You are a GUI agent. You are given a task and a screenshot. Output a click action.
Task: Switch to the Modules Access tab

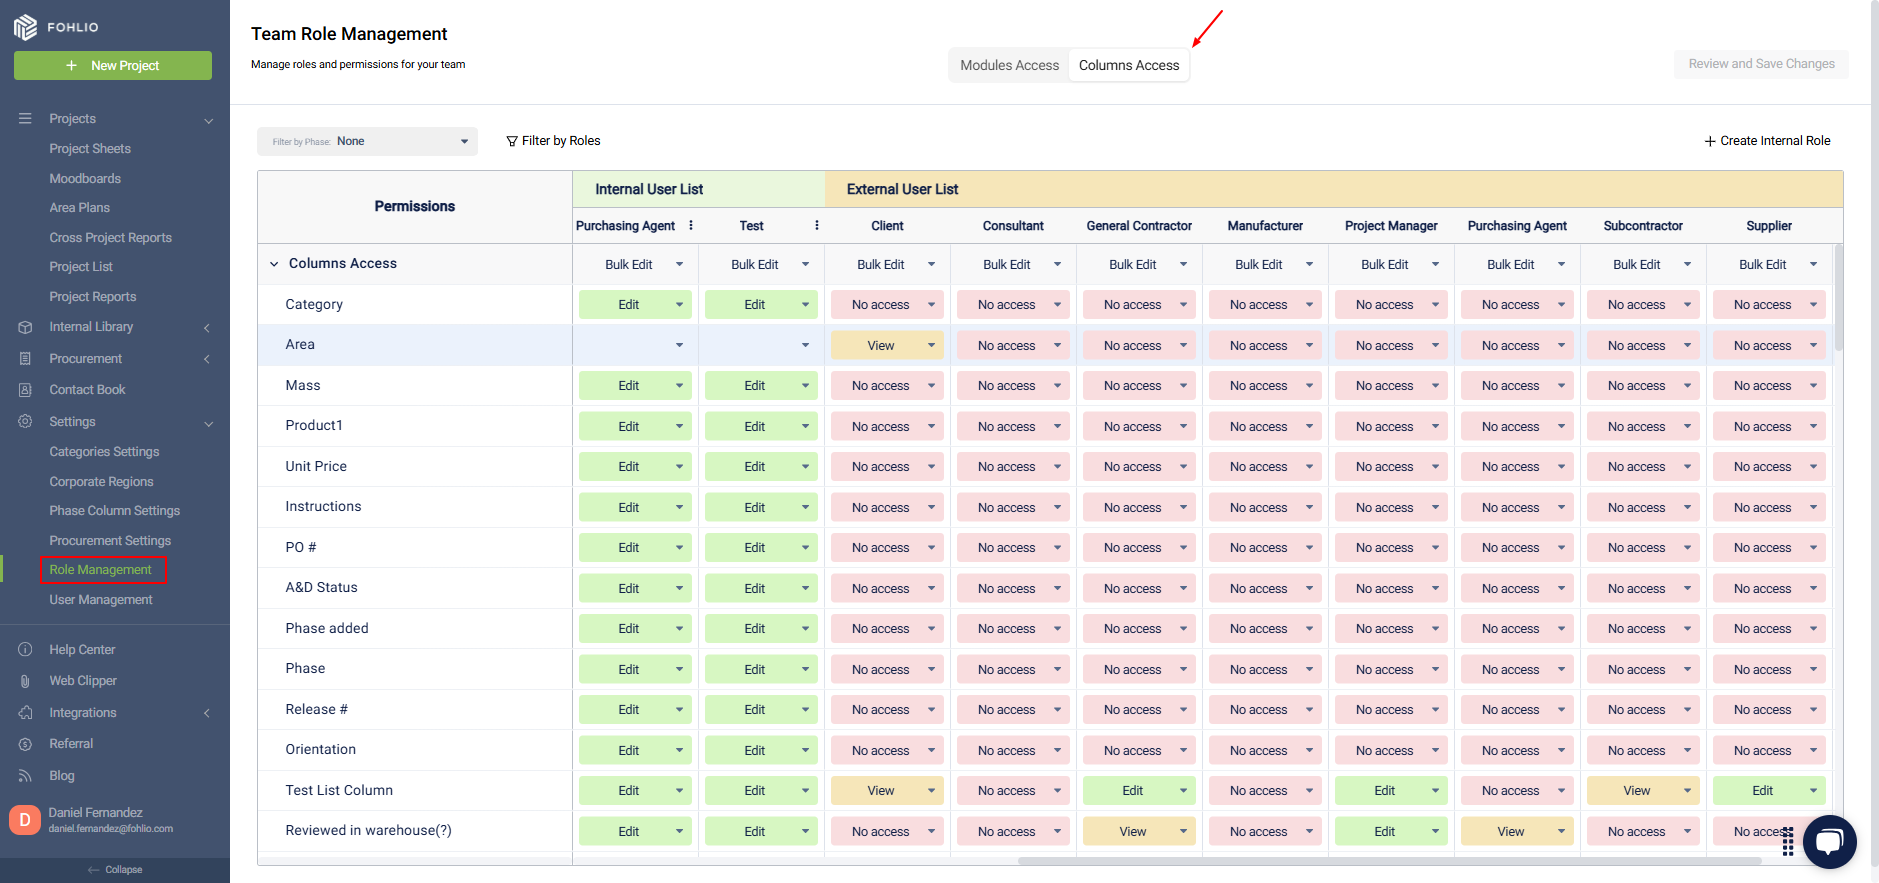pyautogui.click(x=1009, y=65)
